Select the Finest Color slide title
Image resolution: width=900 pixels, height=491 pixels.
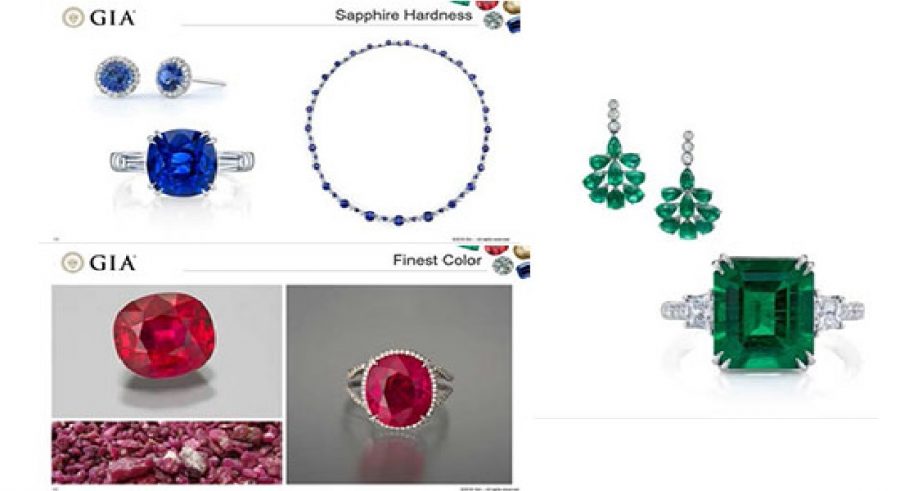pos(437,260)
